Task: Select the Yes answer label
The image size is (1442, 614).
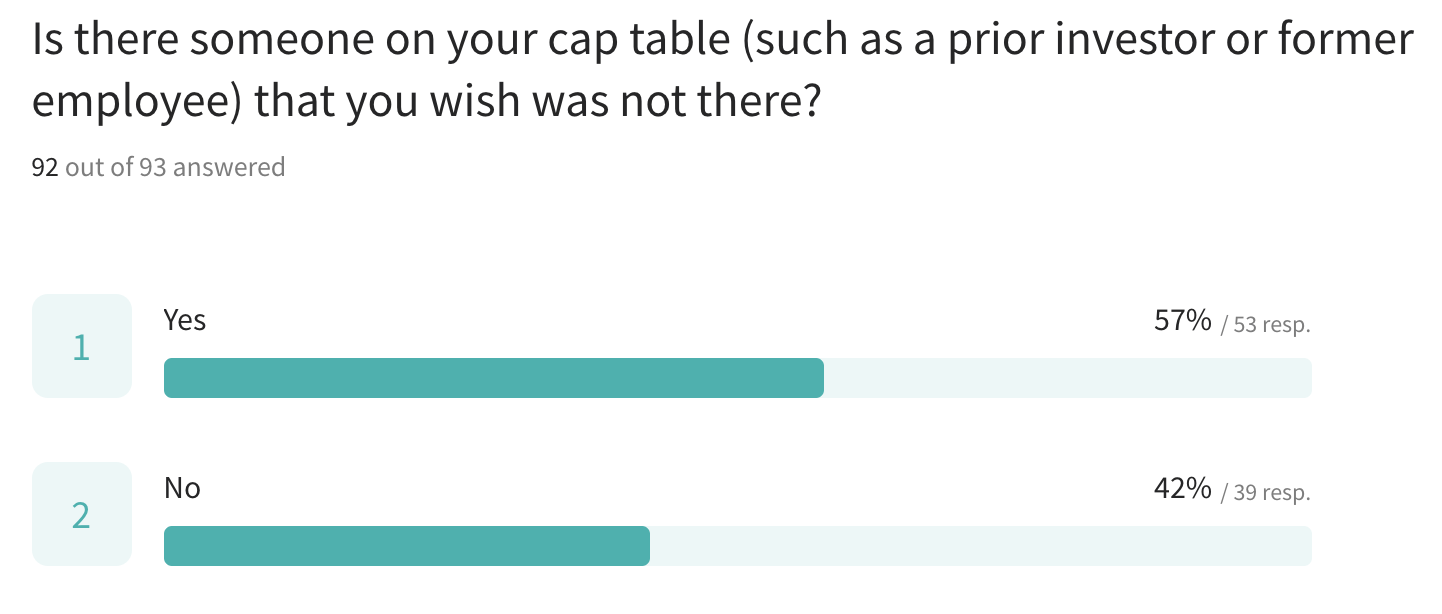Action: [185, 320]
